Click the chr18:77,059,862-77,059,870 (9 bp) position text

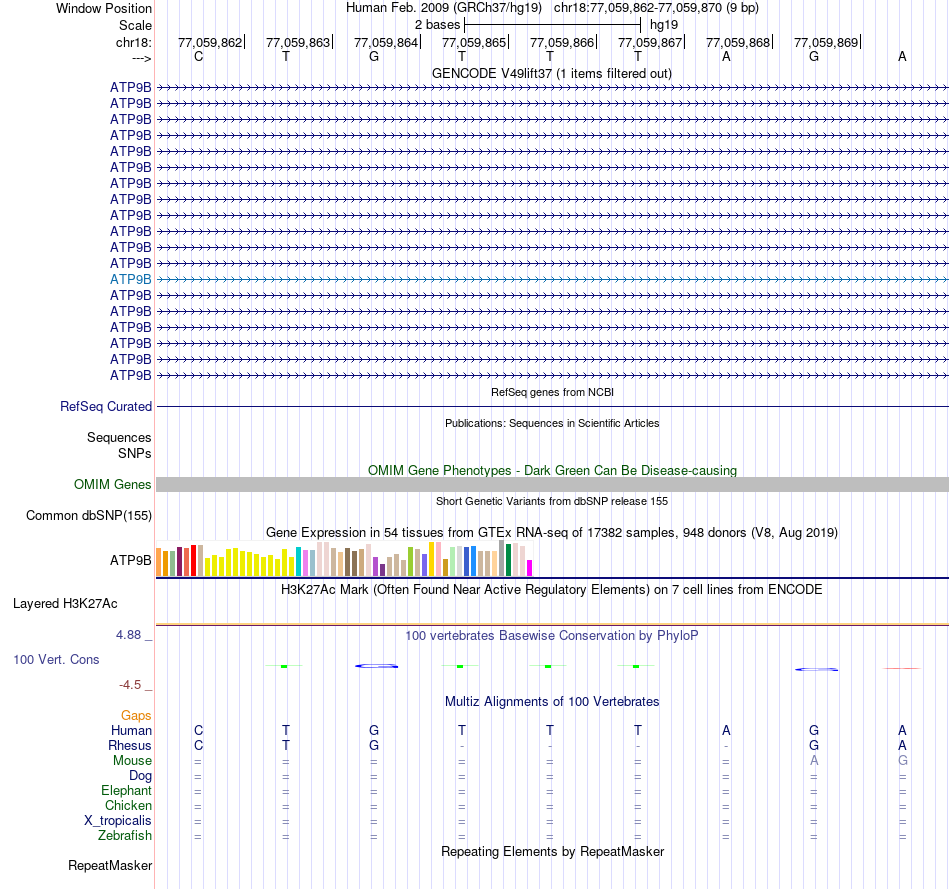pos(656,8)
